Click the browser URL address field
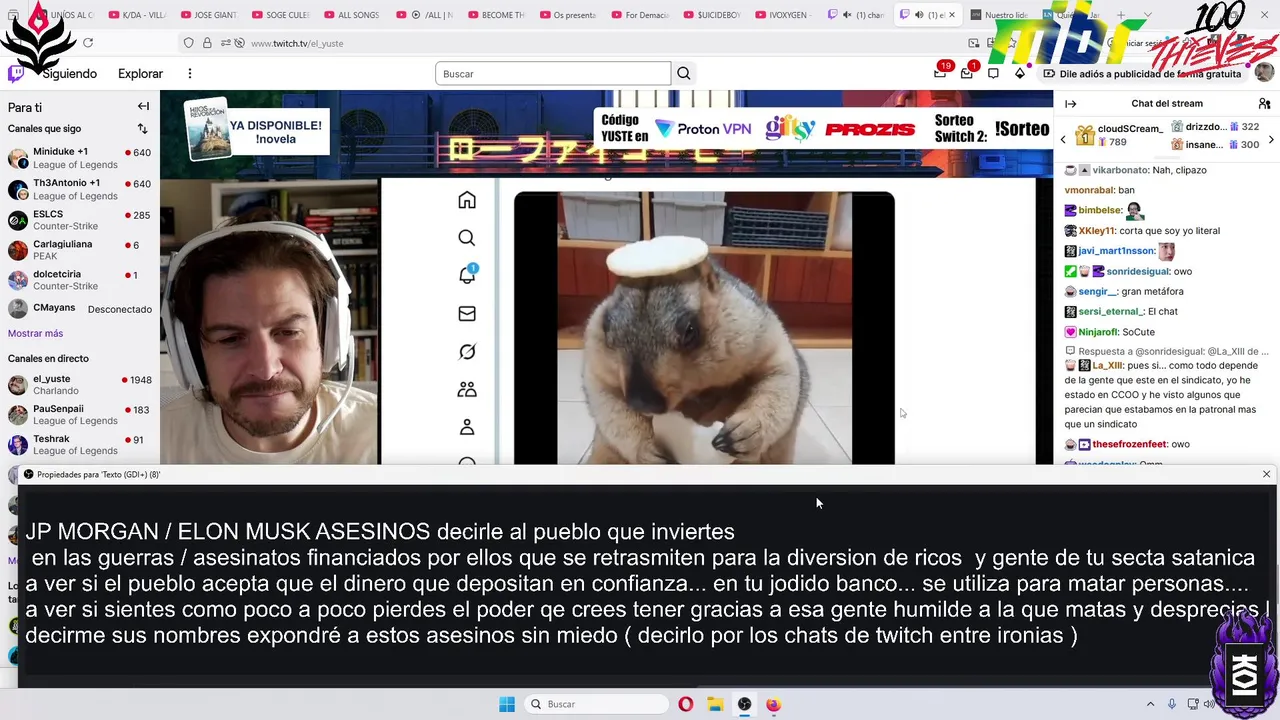1280x720 pixels. point(600,43)
